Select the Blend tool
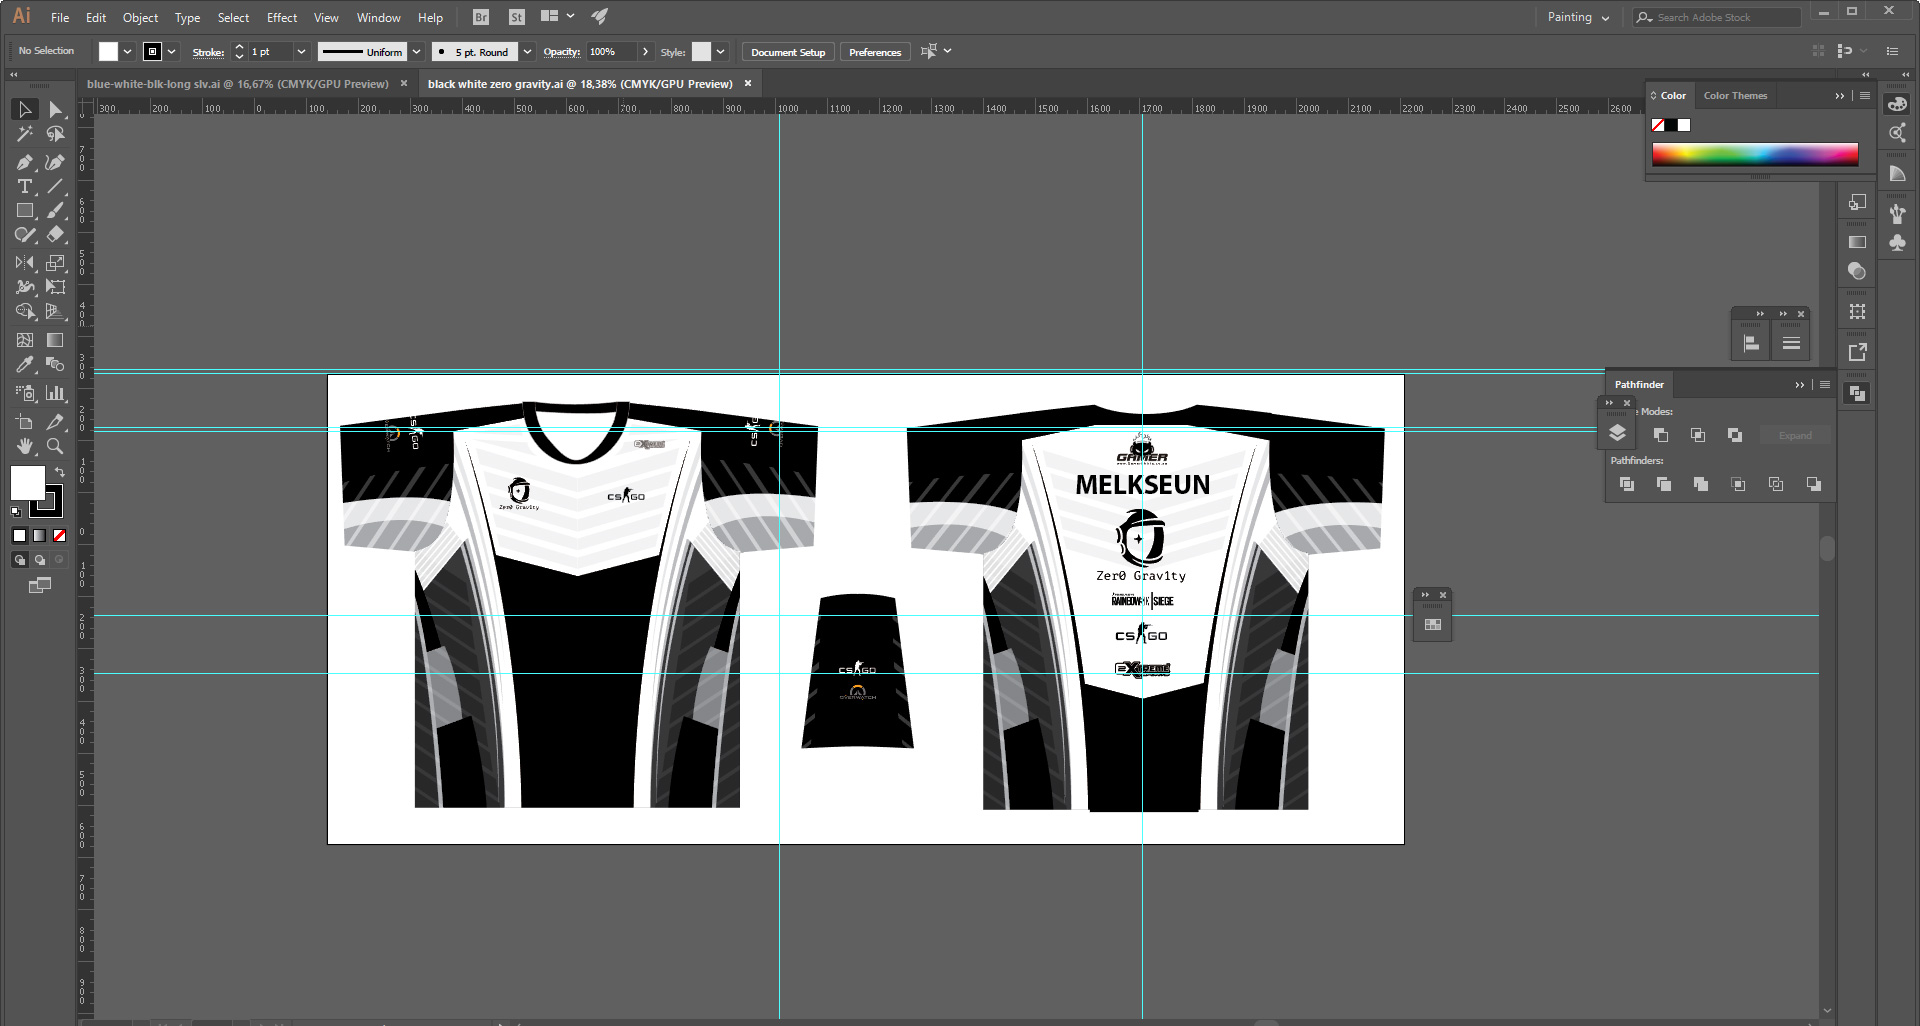Screen dimensions: 1920x1026 coord(55,365)
